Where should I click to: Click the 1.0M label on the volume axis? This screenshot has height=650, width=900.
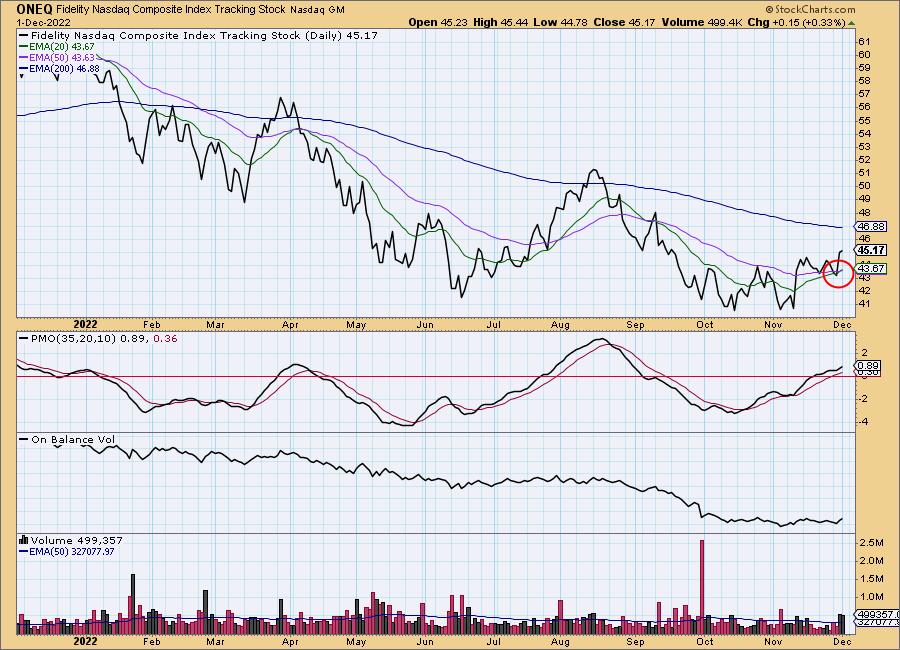pyautogui.click(x=871, y=597)
